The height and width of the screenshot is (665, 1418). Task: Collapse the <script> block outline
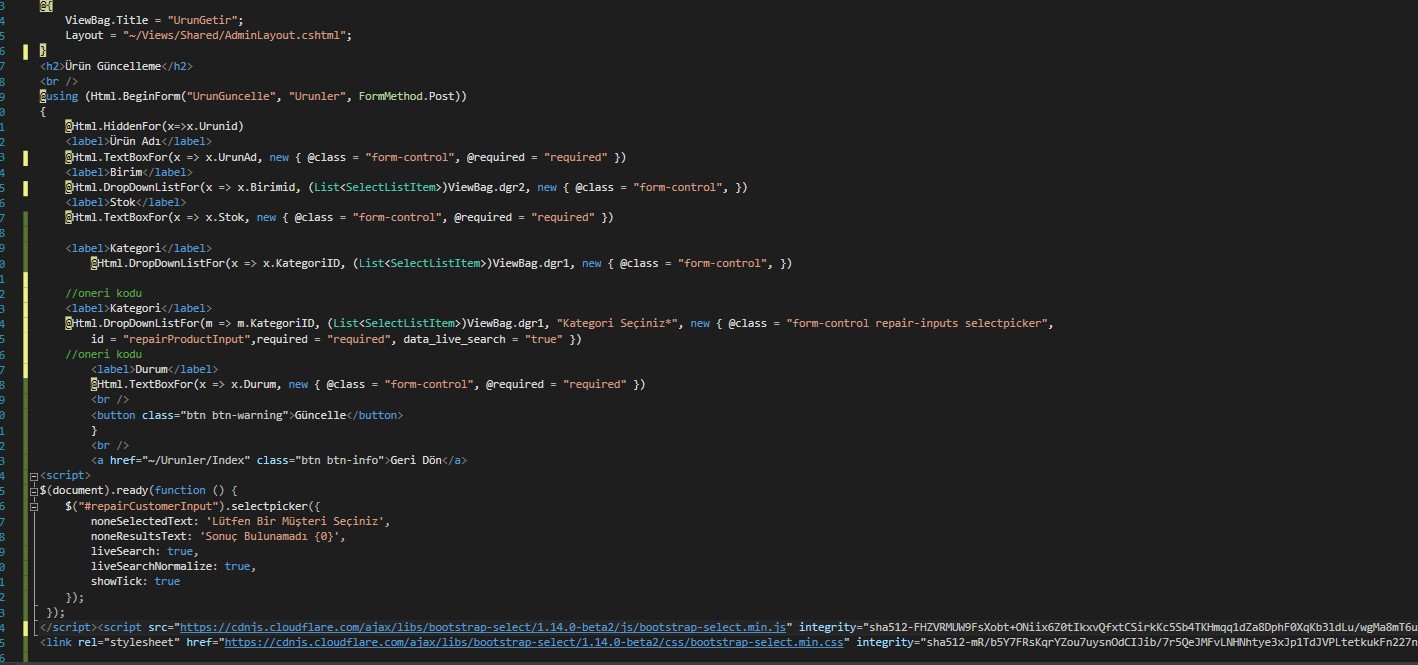(34, 476)
